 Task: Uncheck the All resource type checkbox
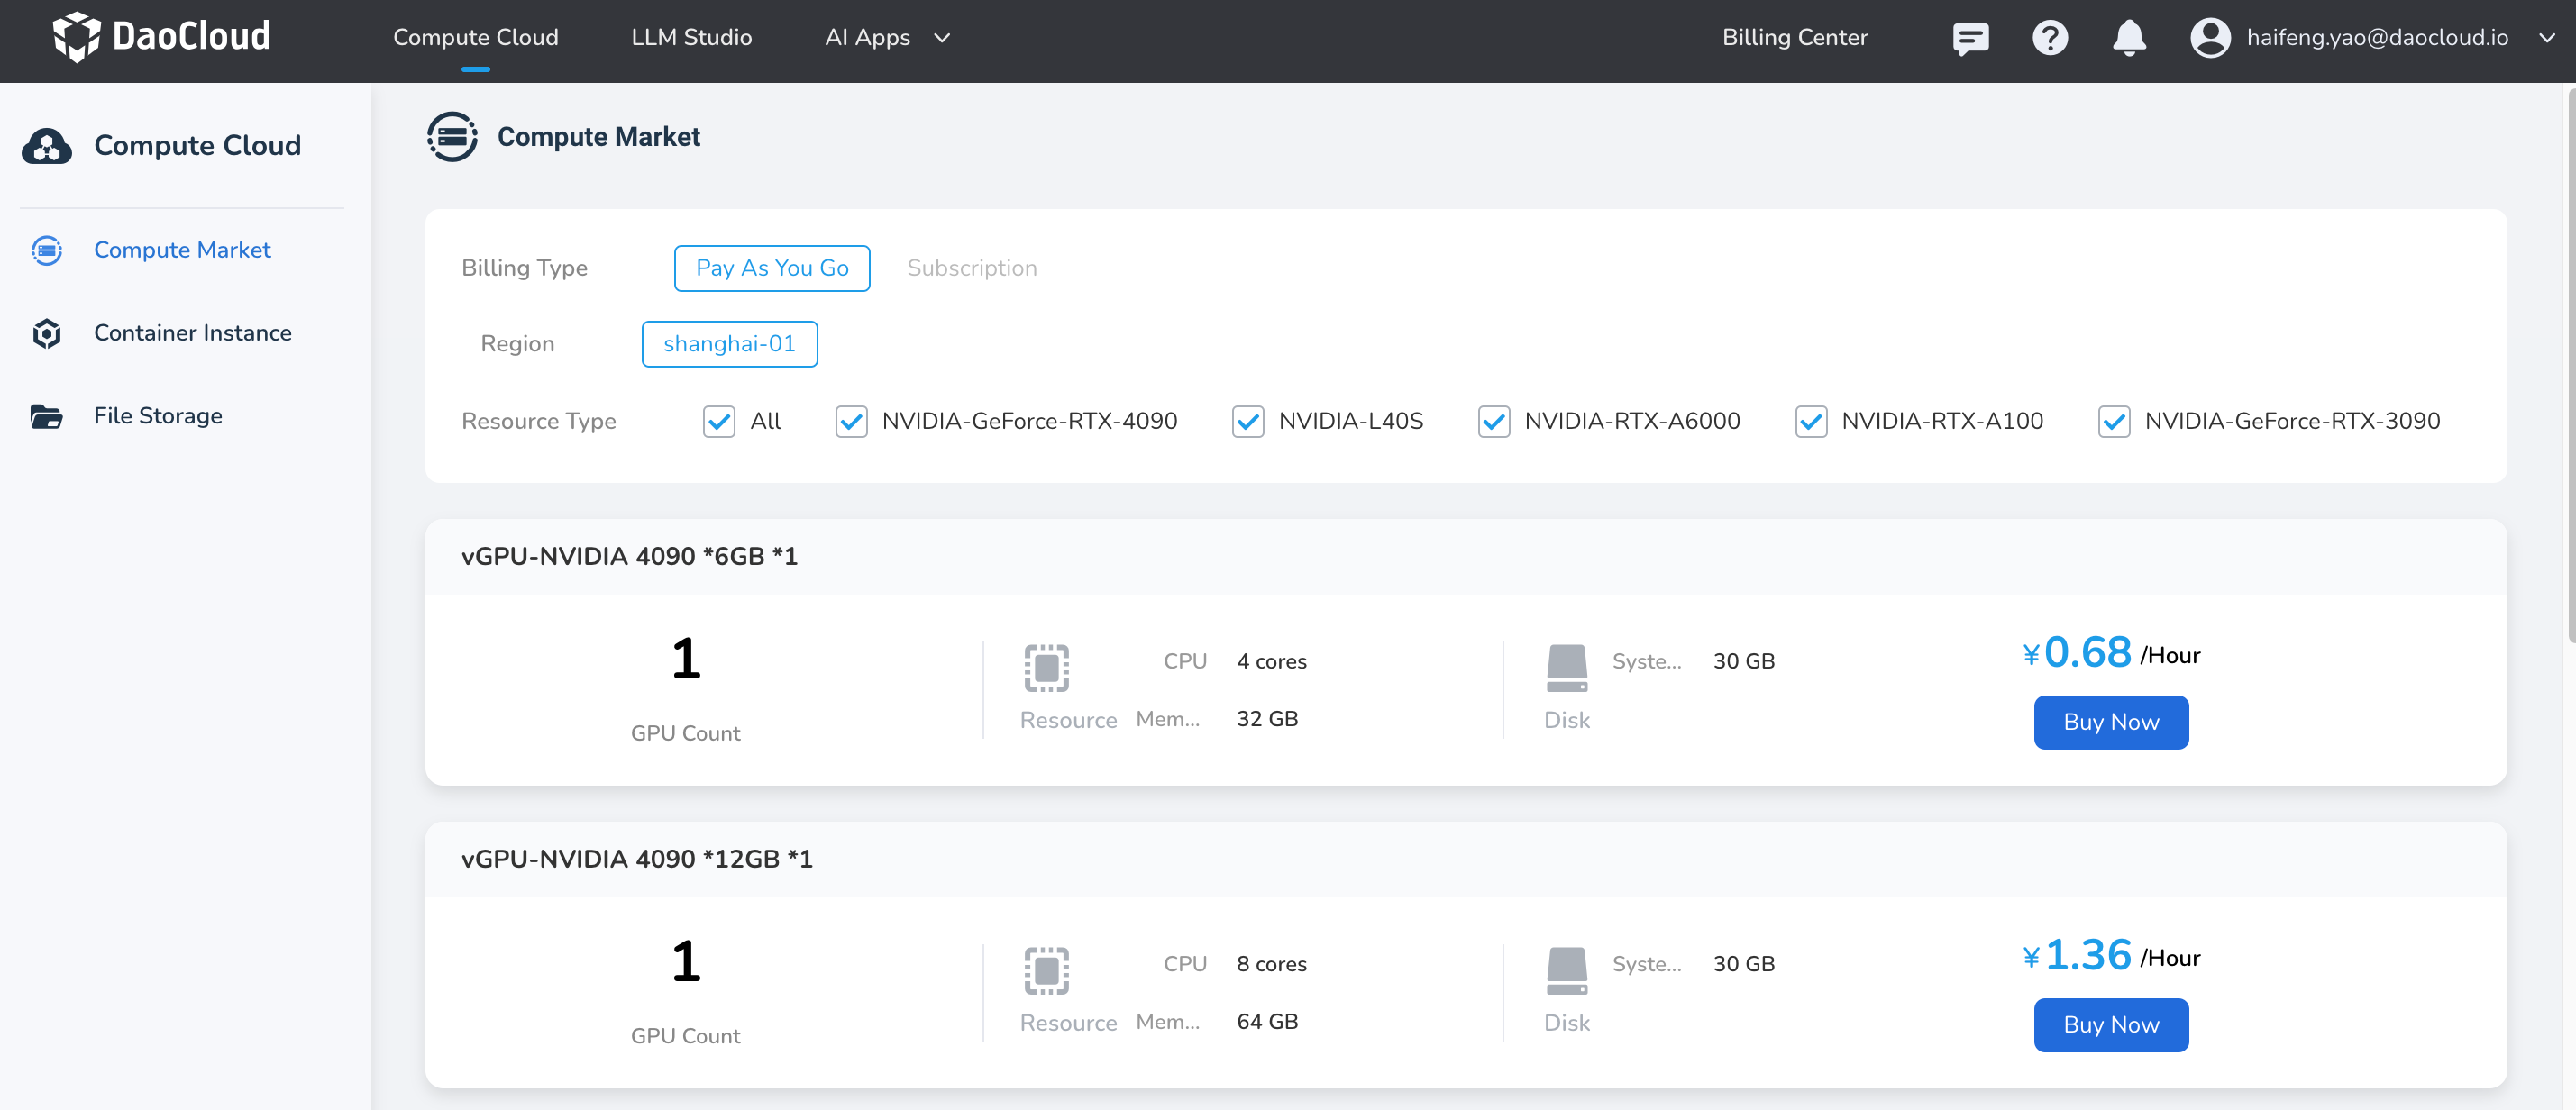pos(719,421)
